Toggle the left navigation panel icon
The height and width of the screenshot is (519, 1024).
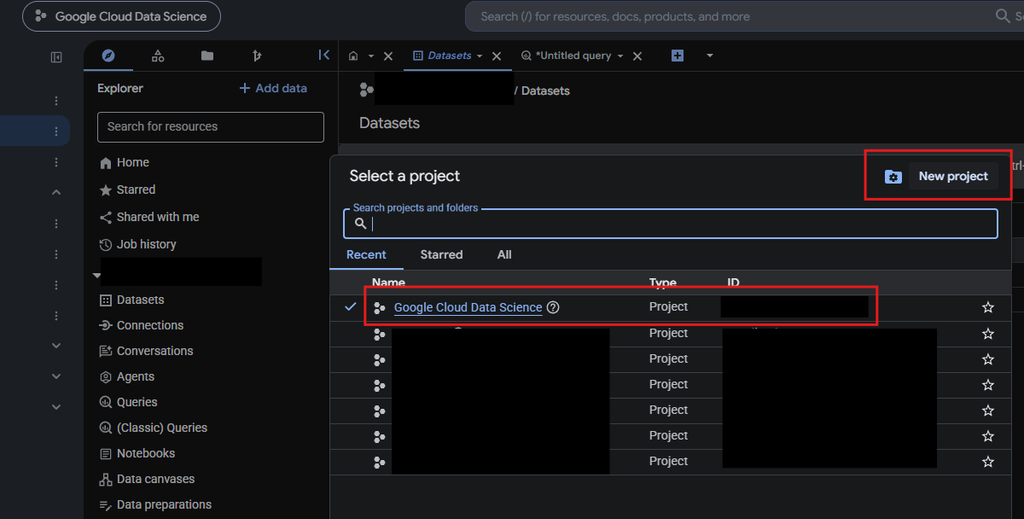(x=56, y=57)
